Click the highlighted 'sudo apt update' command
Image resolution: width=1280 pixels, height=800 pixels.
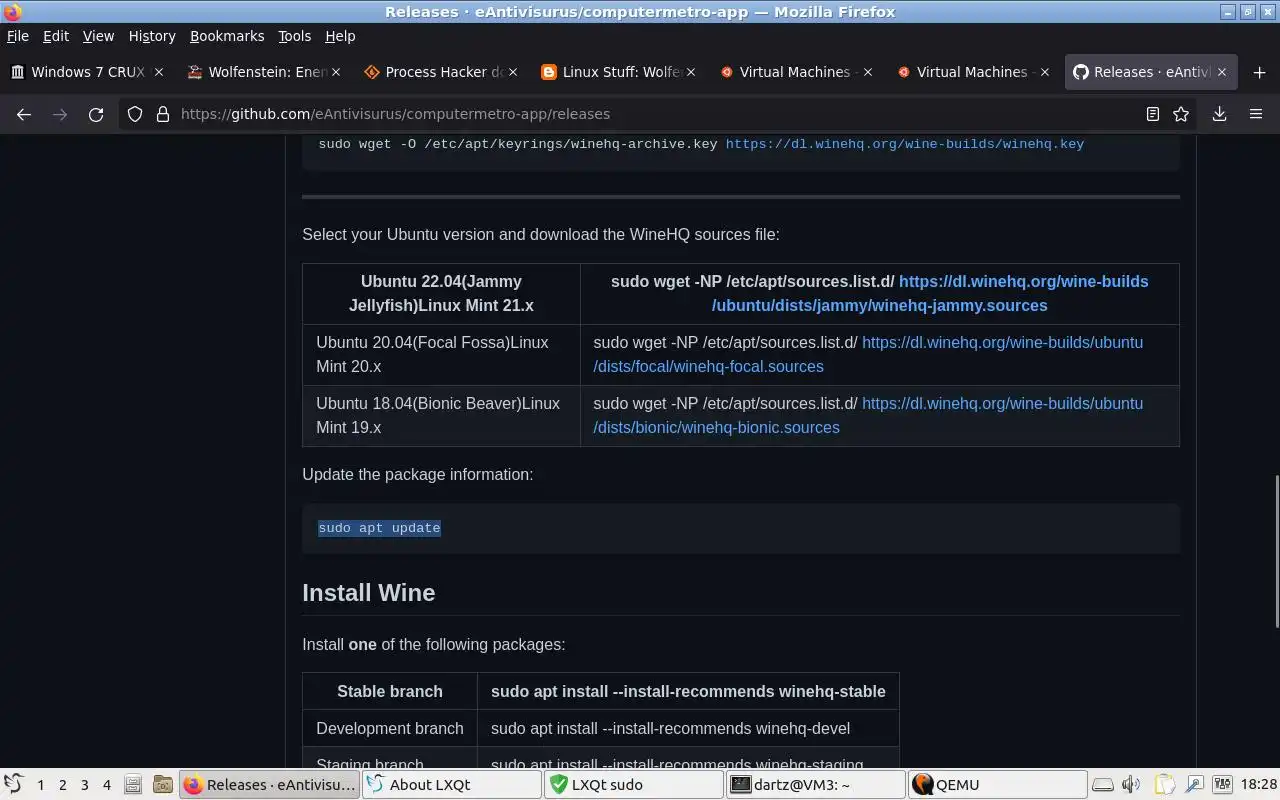point(379,528)
